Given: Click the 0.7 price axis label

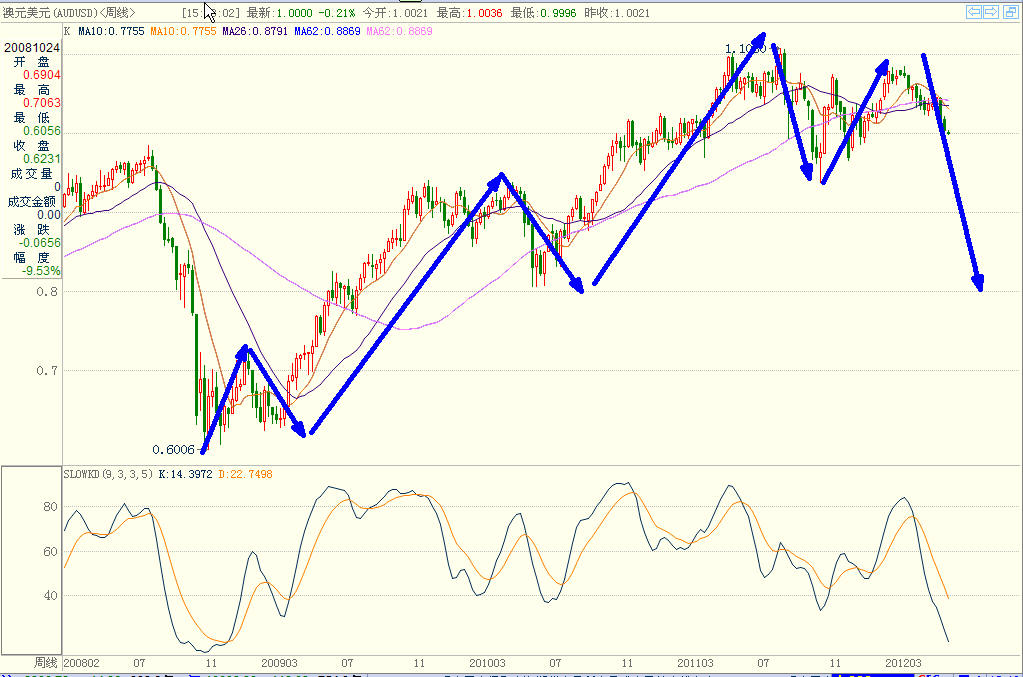Looking at the screenshot, I should [47, 371].
